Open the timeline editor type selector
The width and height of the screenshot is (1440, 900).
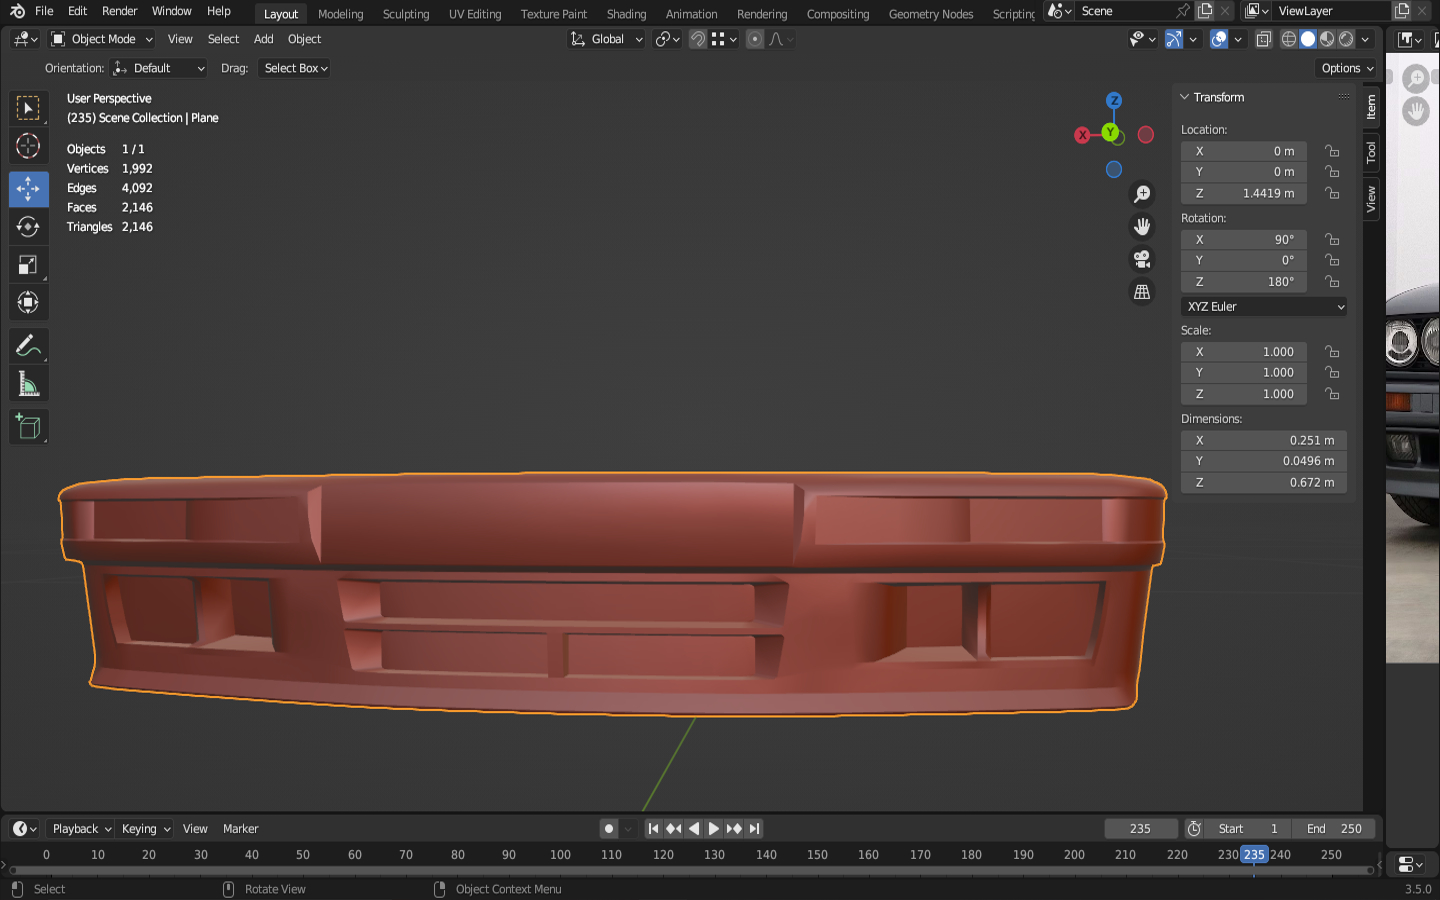(x=24, y=829)
